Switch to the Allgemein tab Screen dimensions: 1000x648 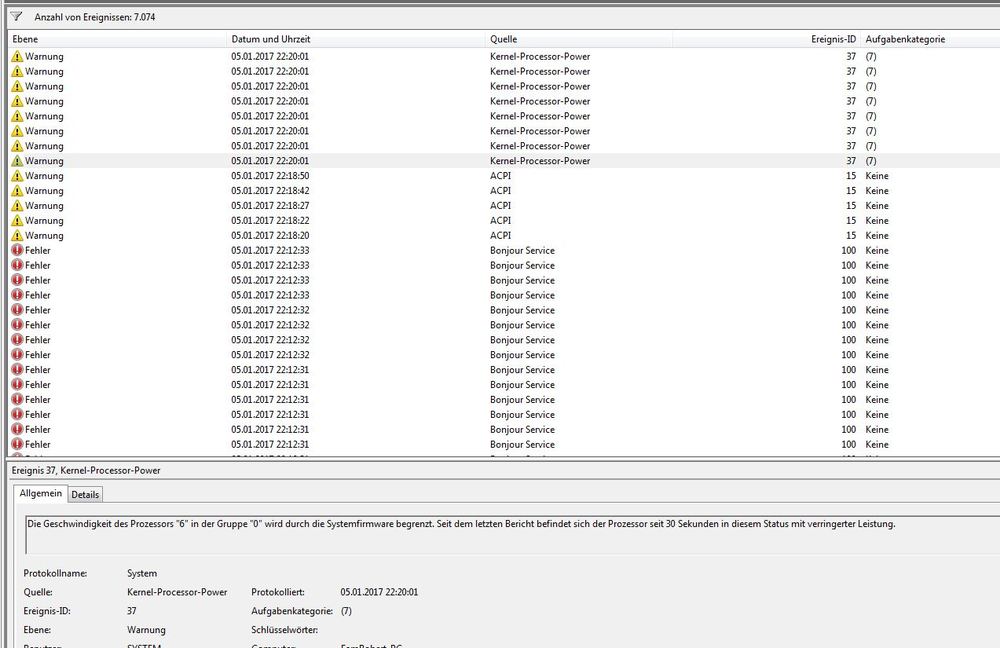tap(41, 494)
